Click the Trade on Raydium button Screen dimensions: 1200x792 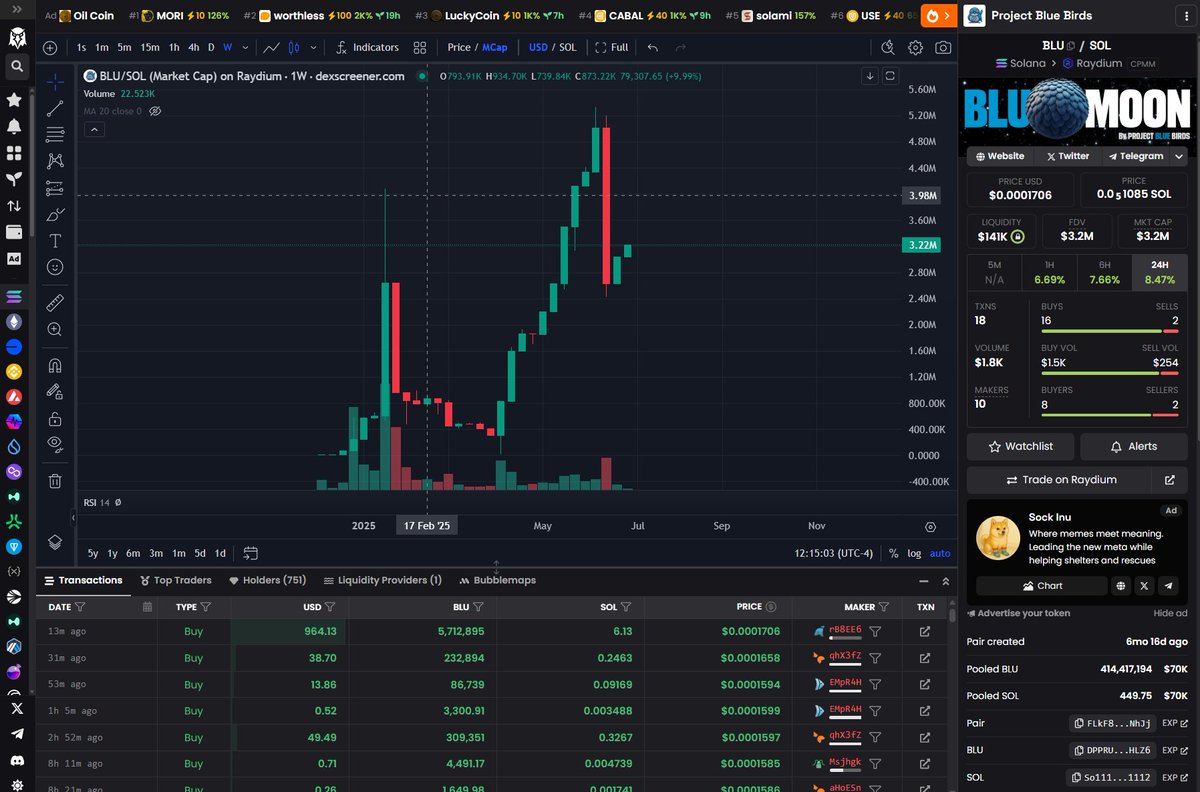click(1059, 480)
